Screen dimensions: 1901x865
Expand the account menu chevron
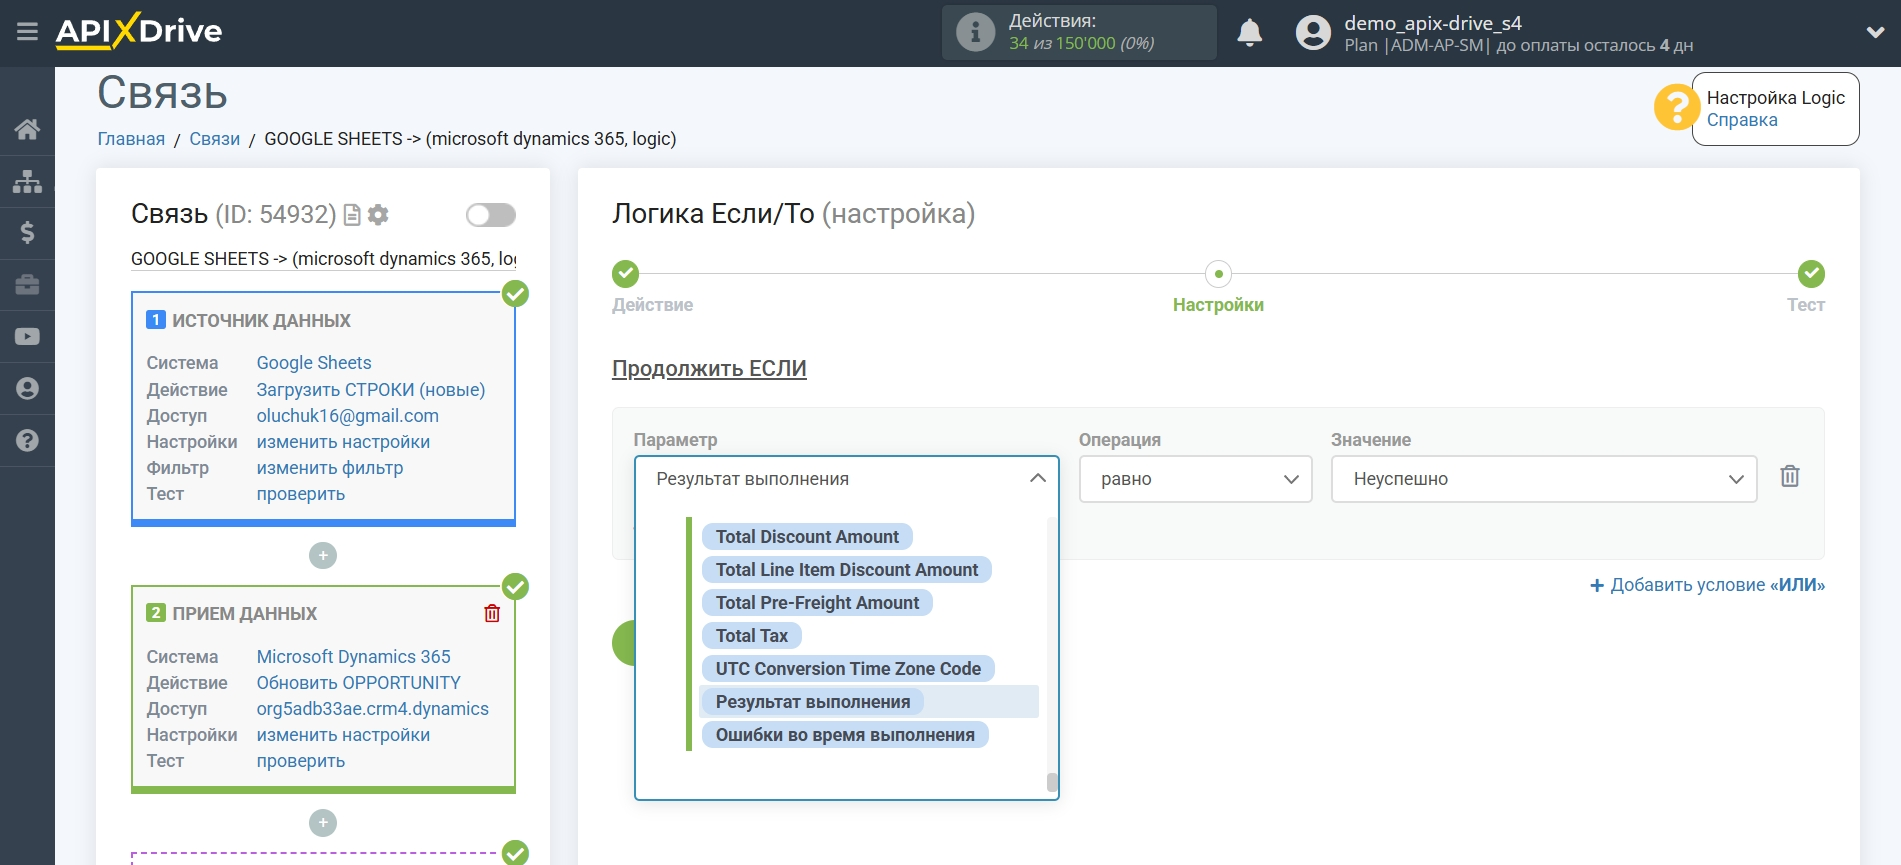(1875, 33)
